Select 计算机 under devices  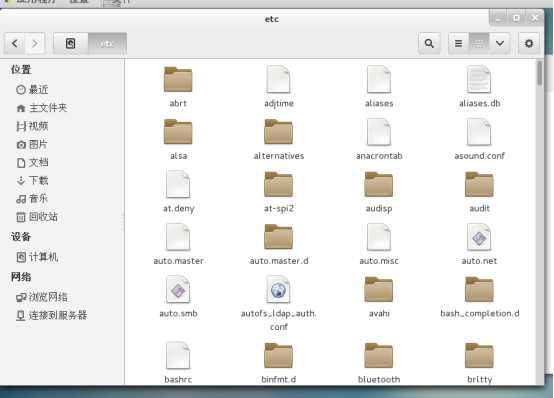pyautogui.click(x=37, y=257)
